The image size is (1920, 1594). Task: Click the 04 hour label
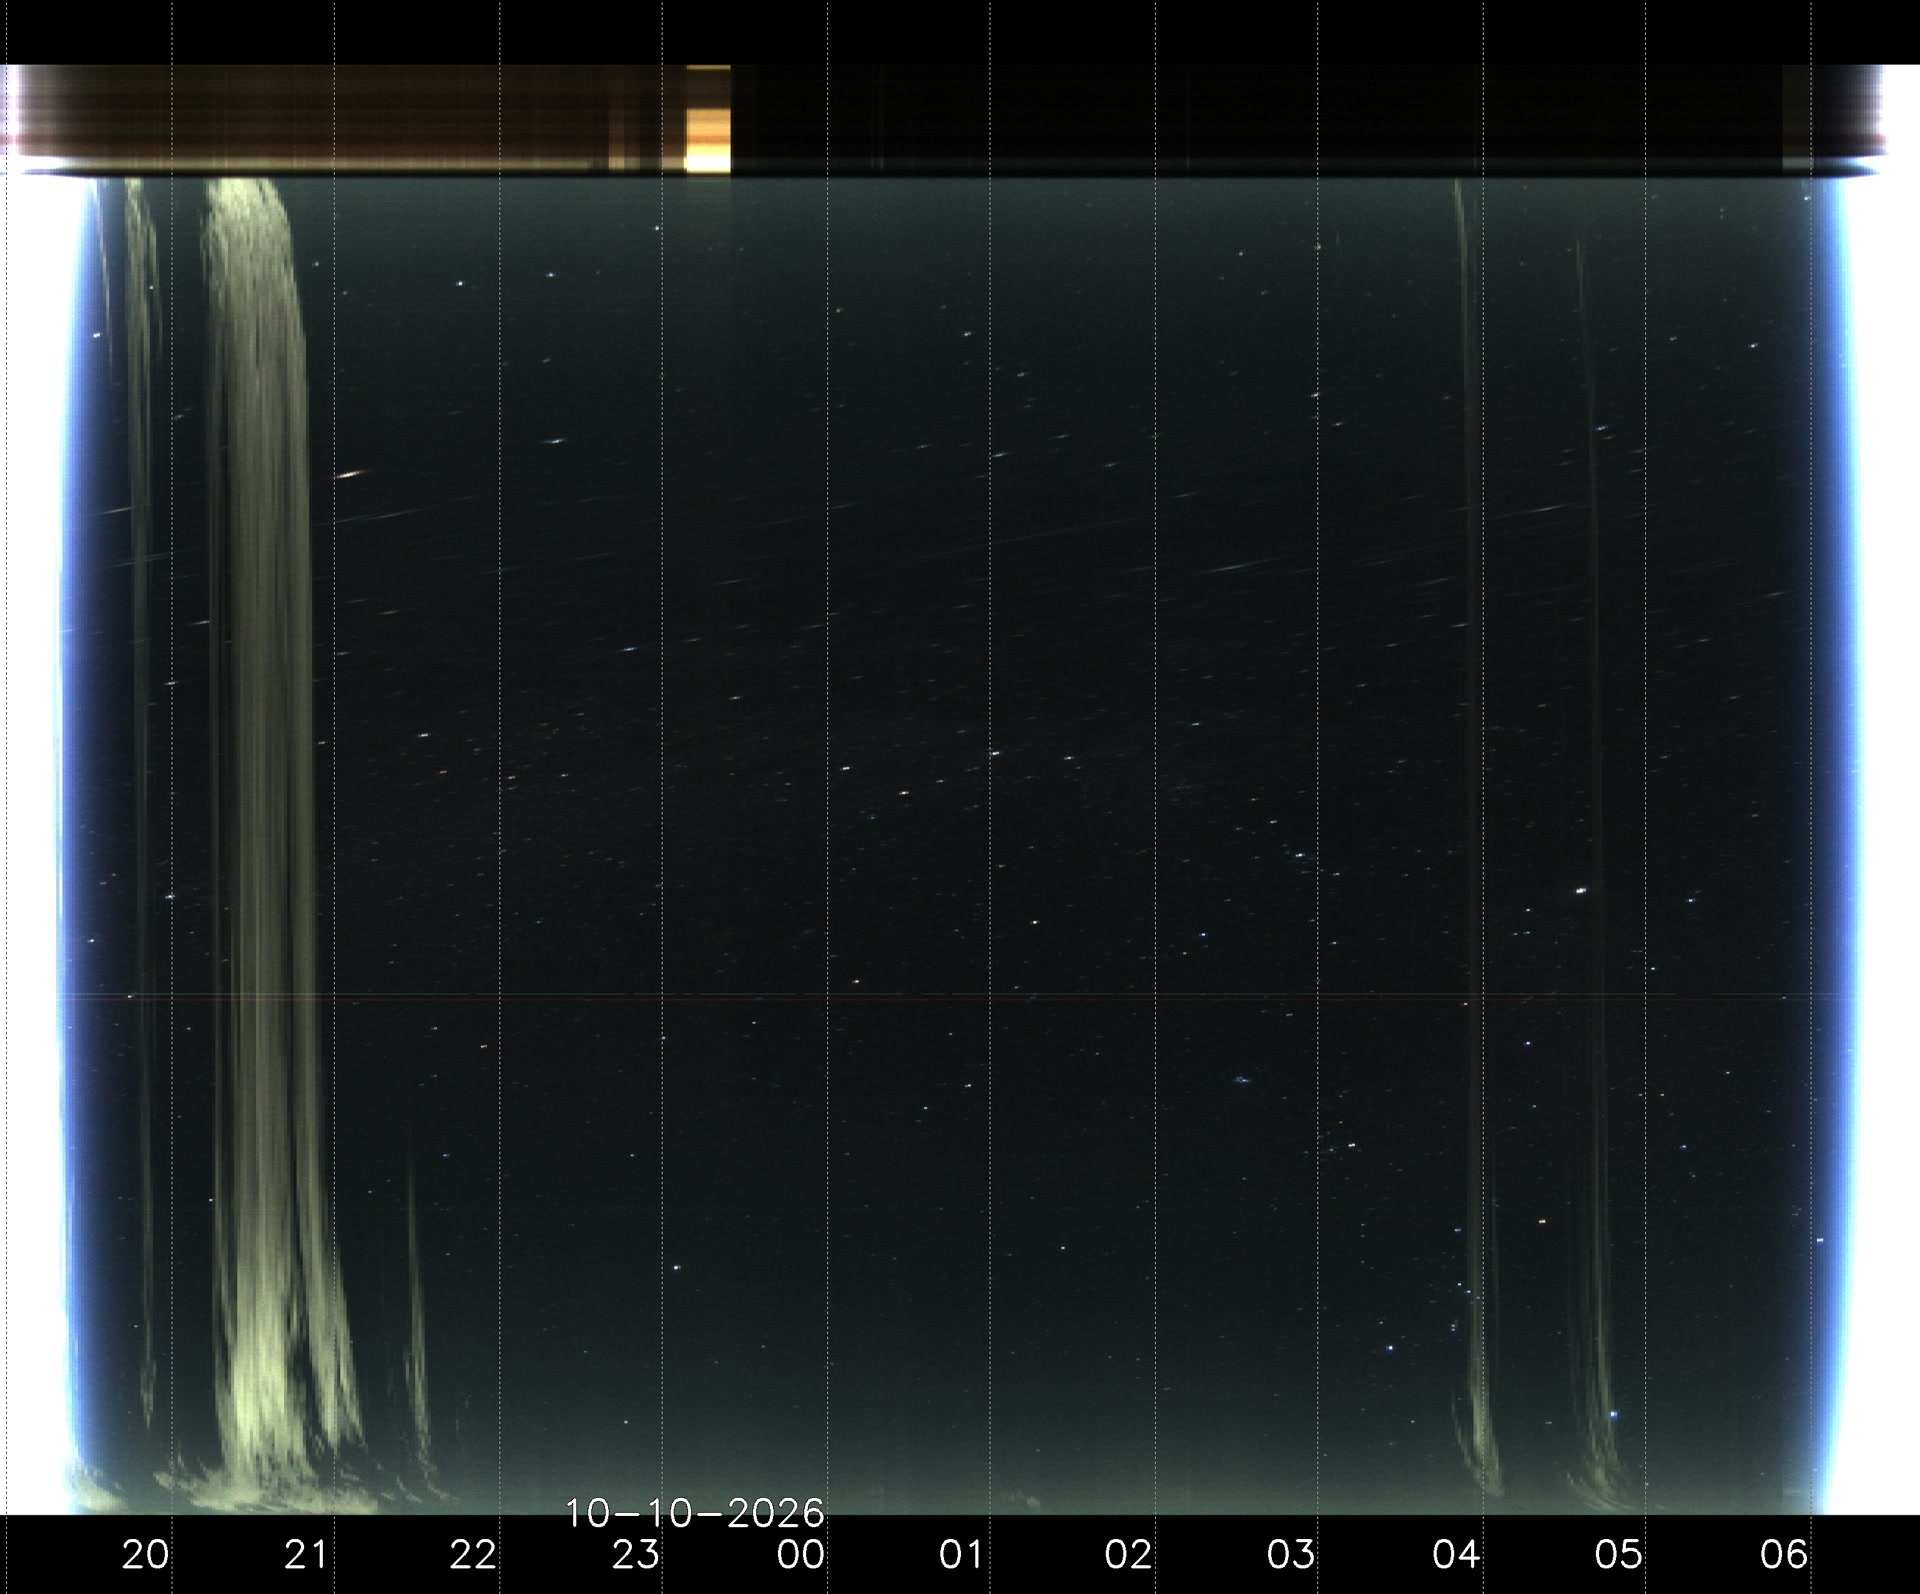(x=1456, y=1555)
